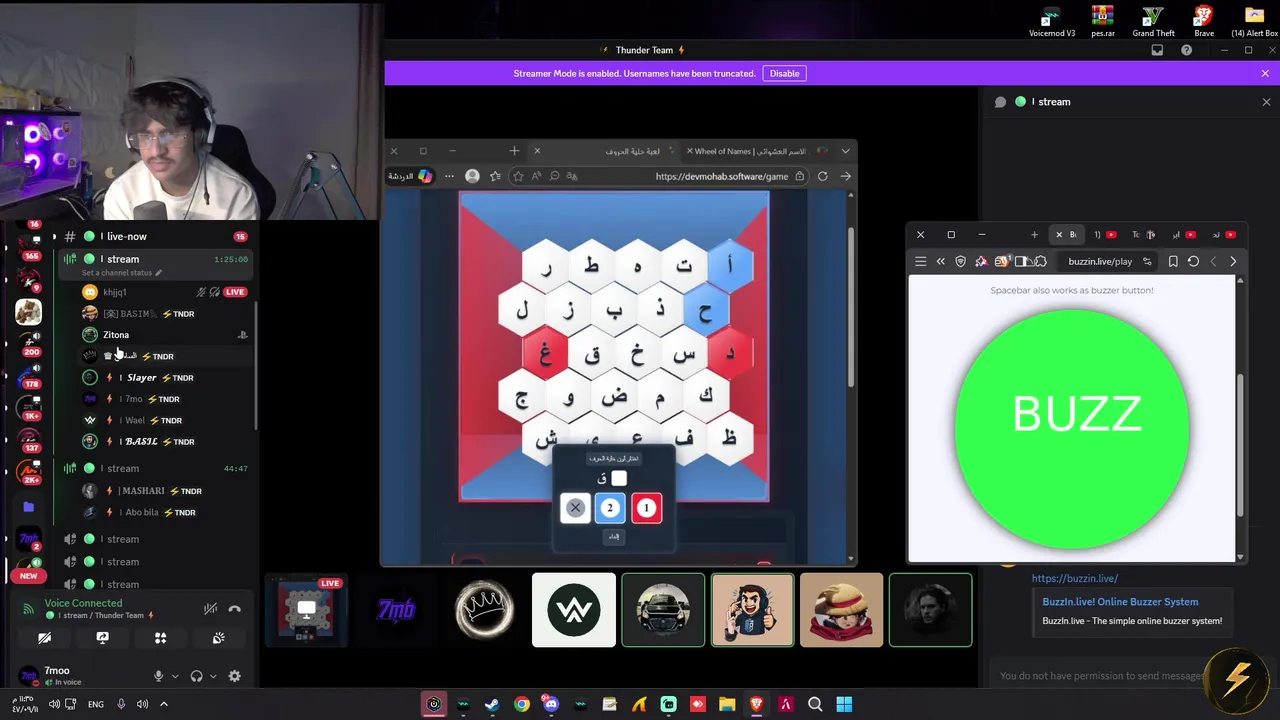Open Steam from taskbar
1280x720 pixels.
click(x=492, y=704)
